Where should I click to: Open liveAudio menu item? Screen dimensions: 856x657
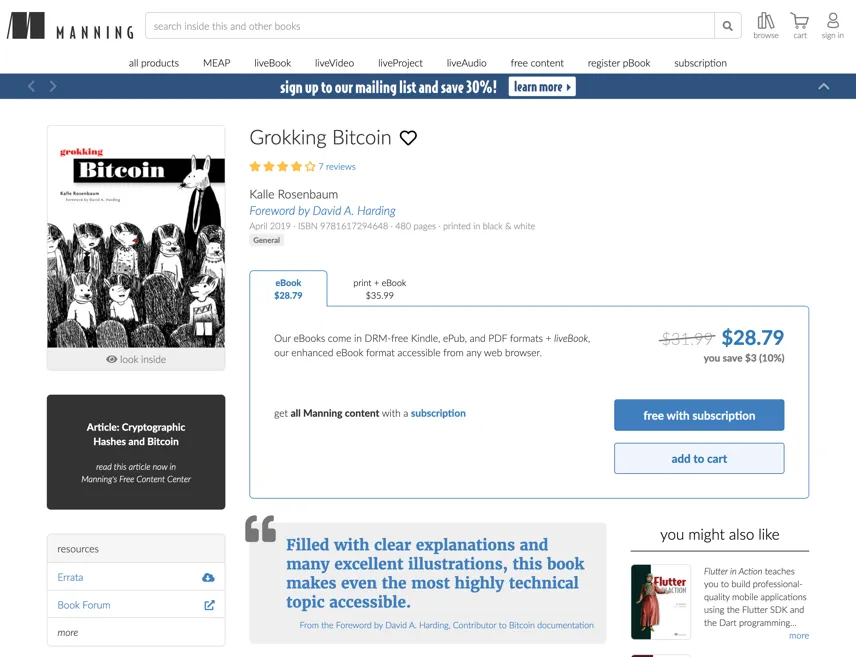[466, 63]
